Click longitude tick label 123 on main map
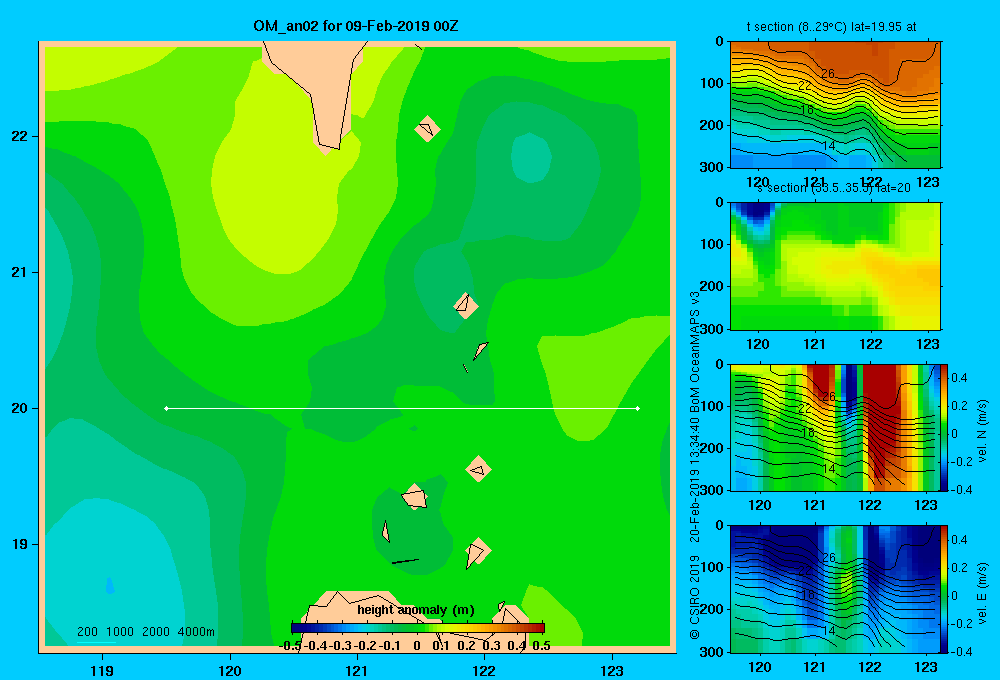Image resolution: width=1000 pixels, height=680 pixels. 612,670
